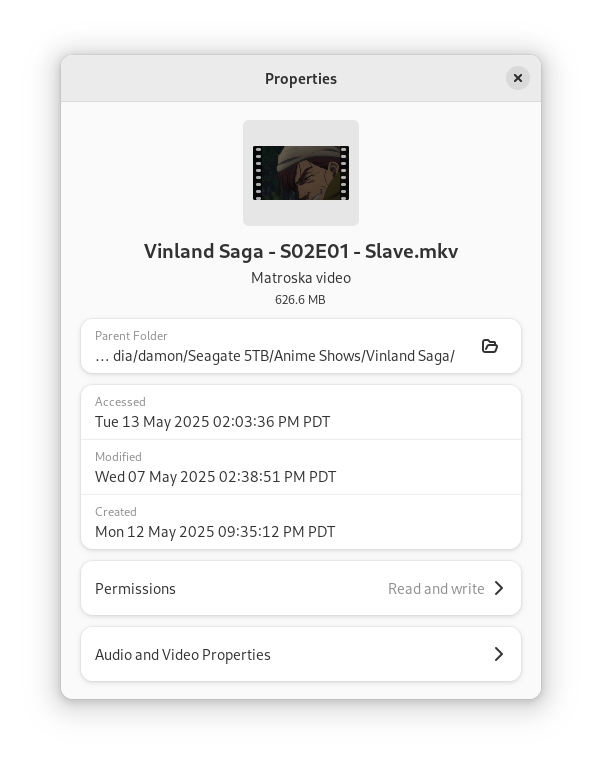Click the file name Vinland Saga title
The image size is (602, 766).
[301, 251]
